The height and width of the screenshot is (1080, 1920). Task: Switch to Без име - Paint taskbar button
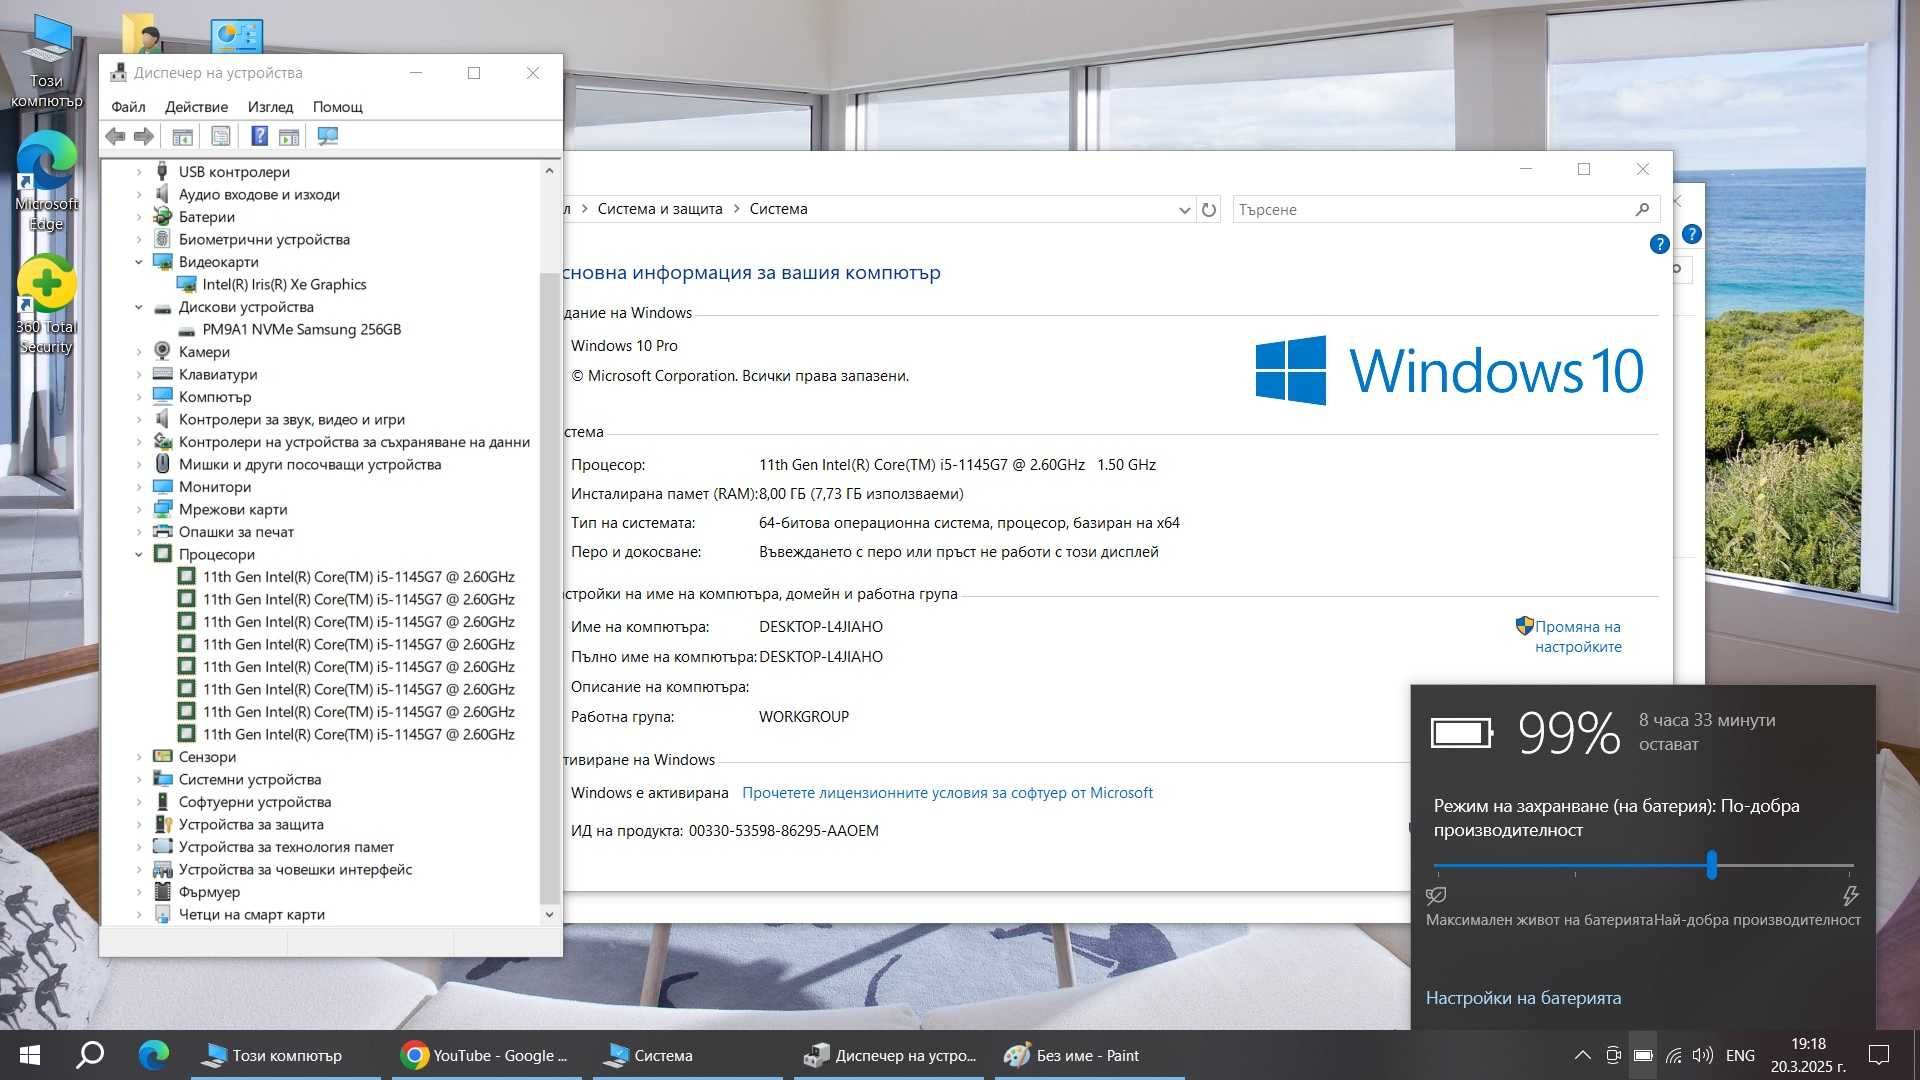coord(1089,1055)
